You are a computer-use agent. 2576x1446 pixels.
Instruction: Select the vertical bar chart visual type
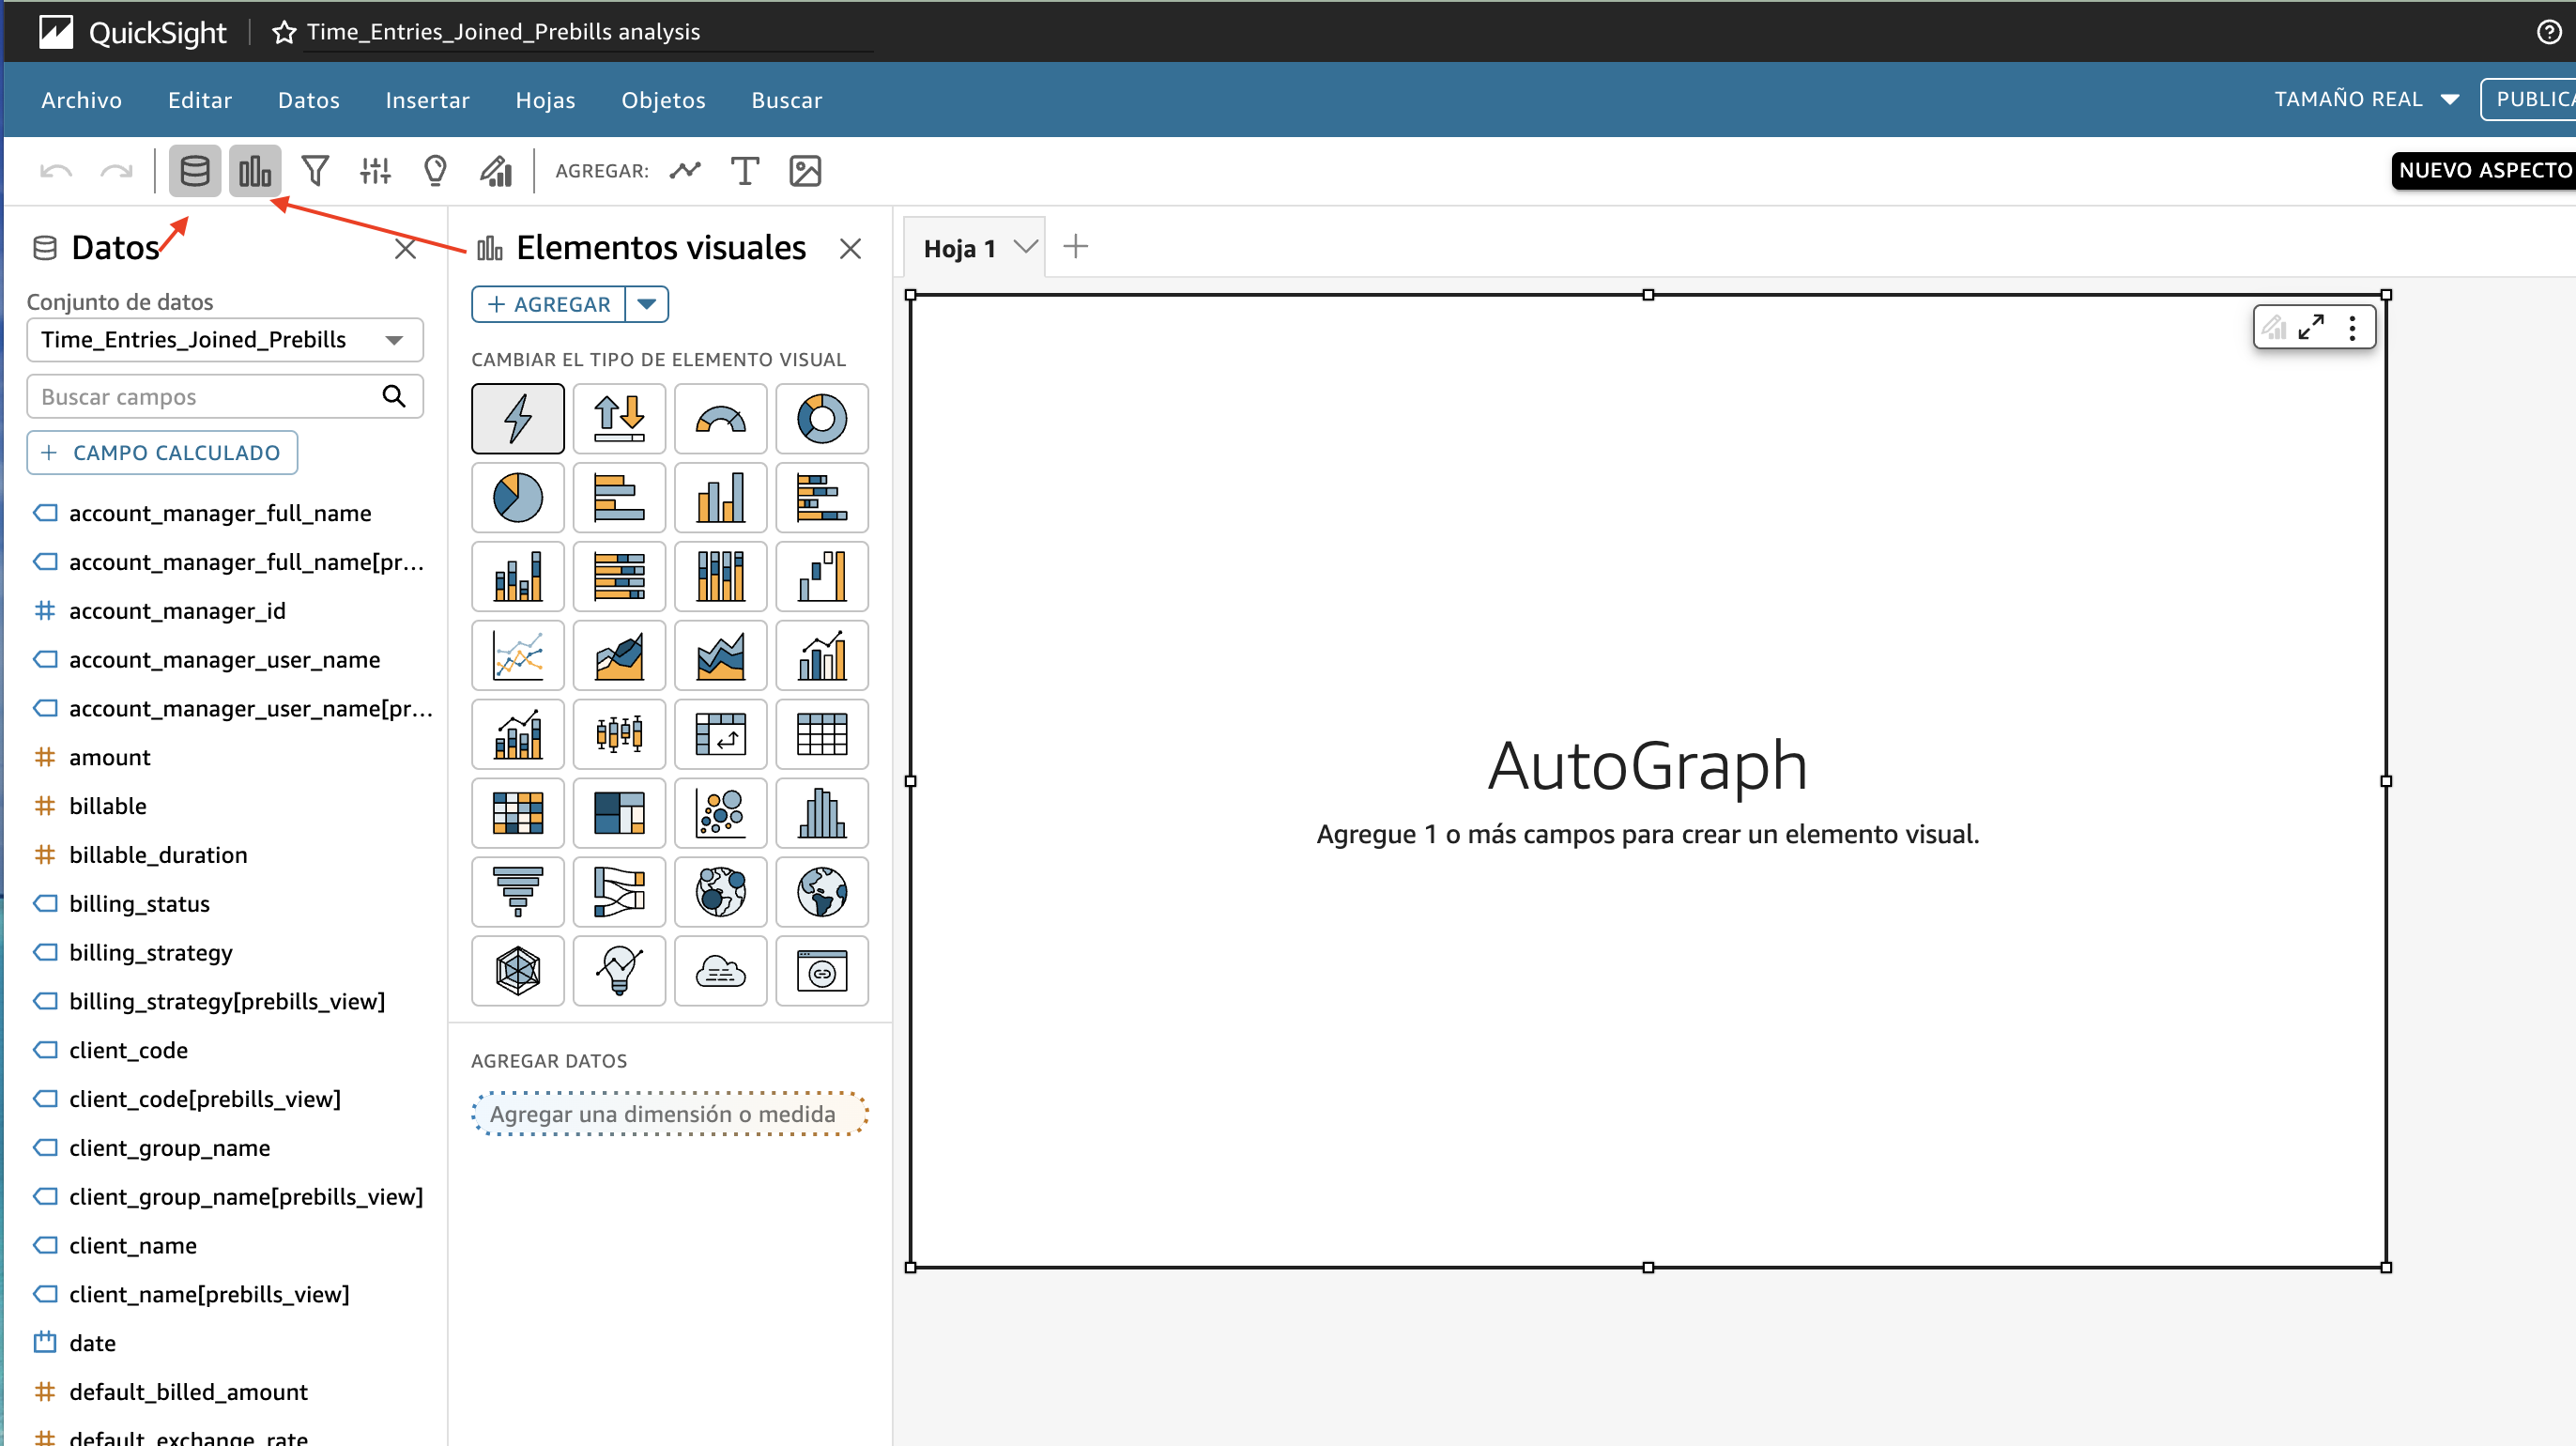[720, 497]
